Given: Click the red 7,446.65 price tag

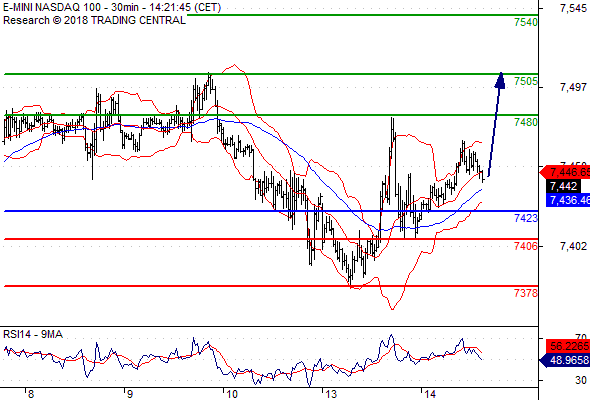Looking at the screenshot, I should [565, 172].
